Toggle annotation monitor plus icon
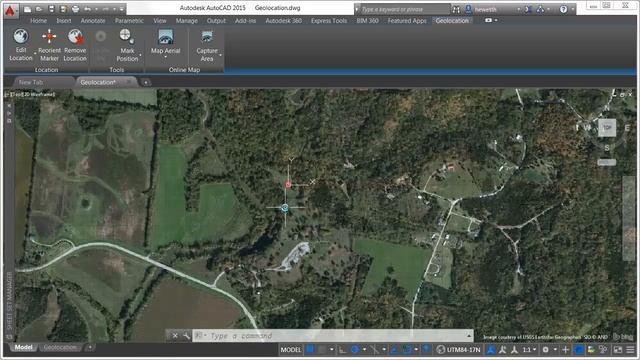This screenshot has height=360, width=640. pyautogui.click(x=565, y=350)
